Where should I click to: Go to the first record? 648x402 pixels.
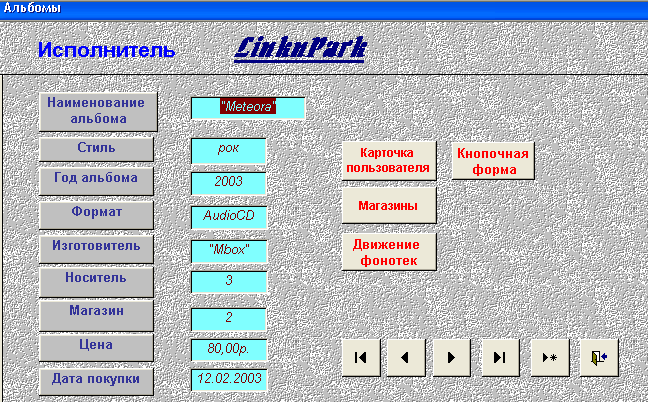pos(361,357)
